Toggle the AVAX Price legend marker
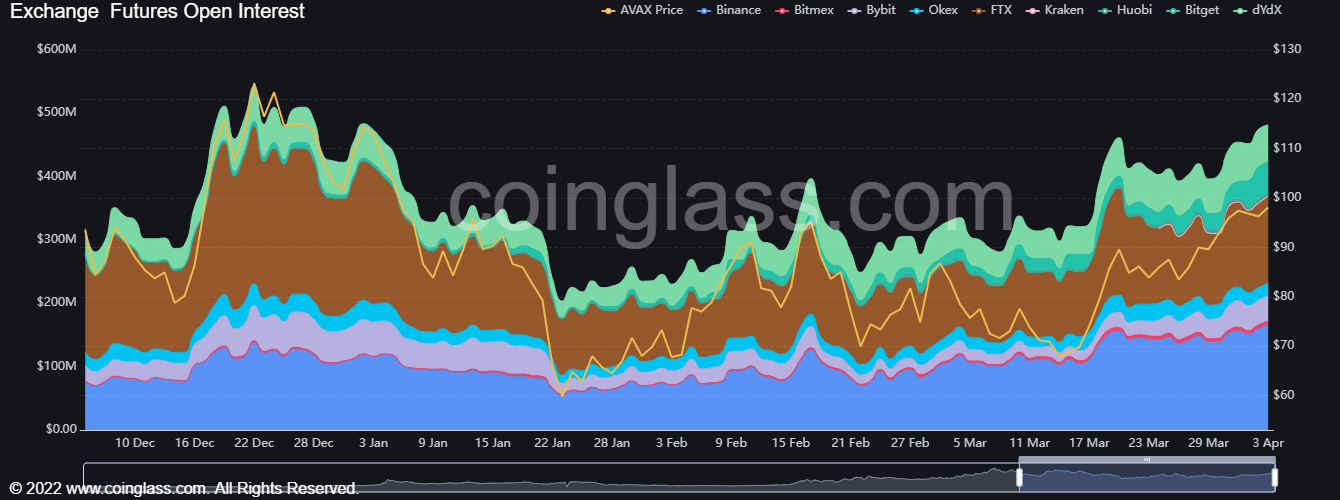This screenshot has width=1340, height=500. pyautogui.click(x=608, y=10)
